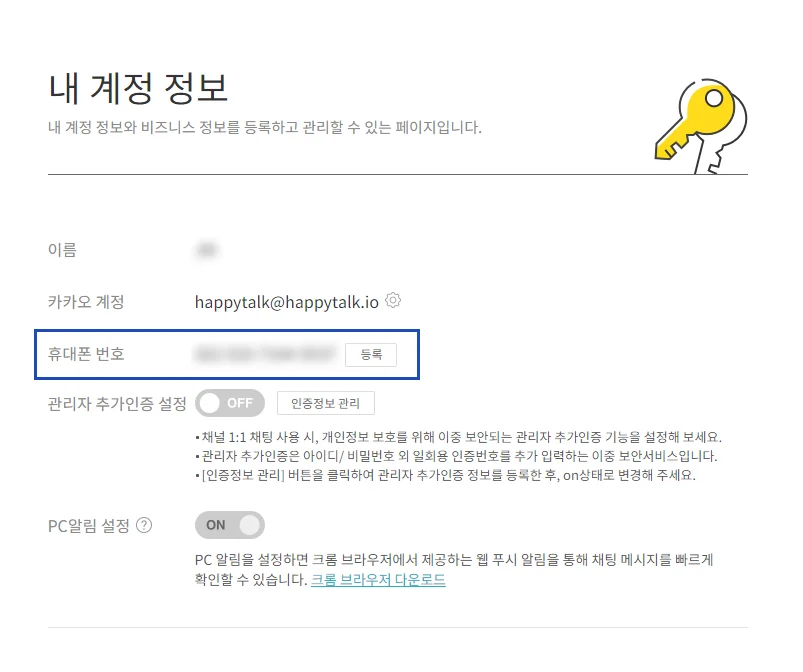Select the blurred phone number value
803x672 pixels.
265,354
